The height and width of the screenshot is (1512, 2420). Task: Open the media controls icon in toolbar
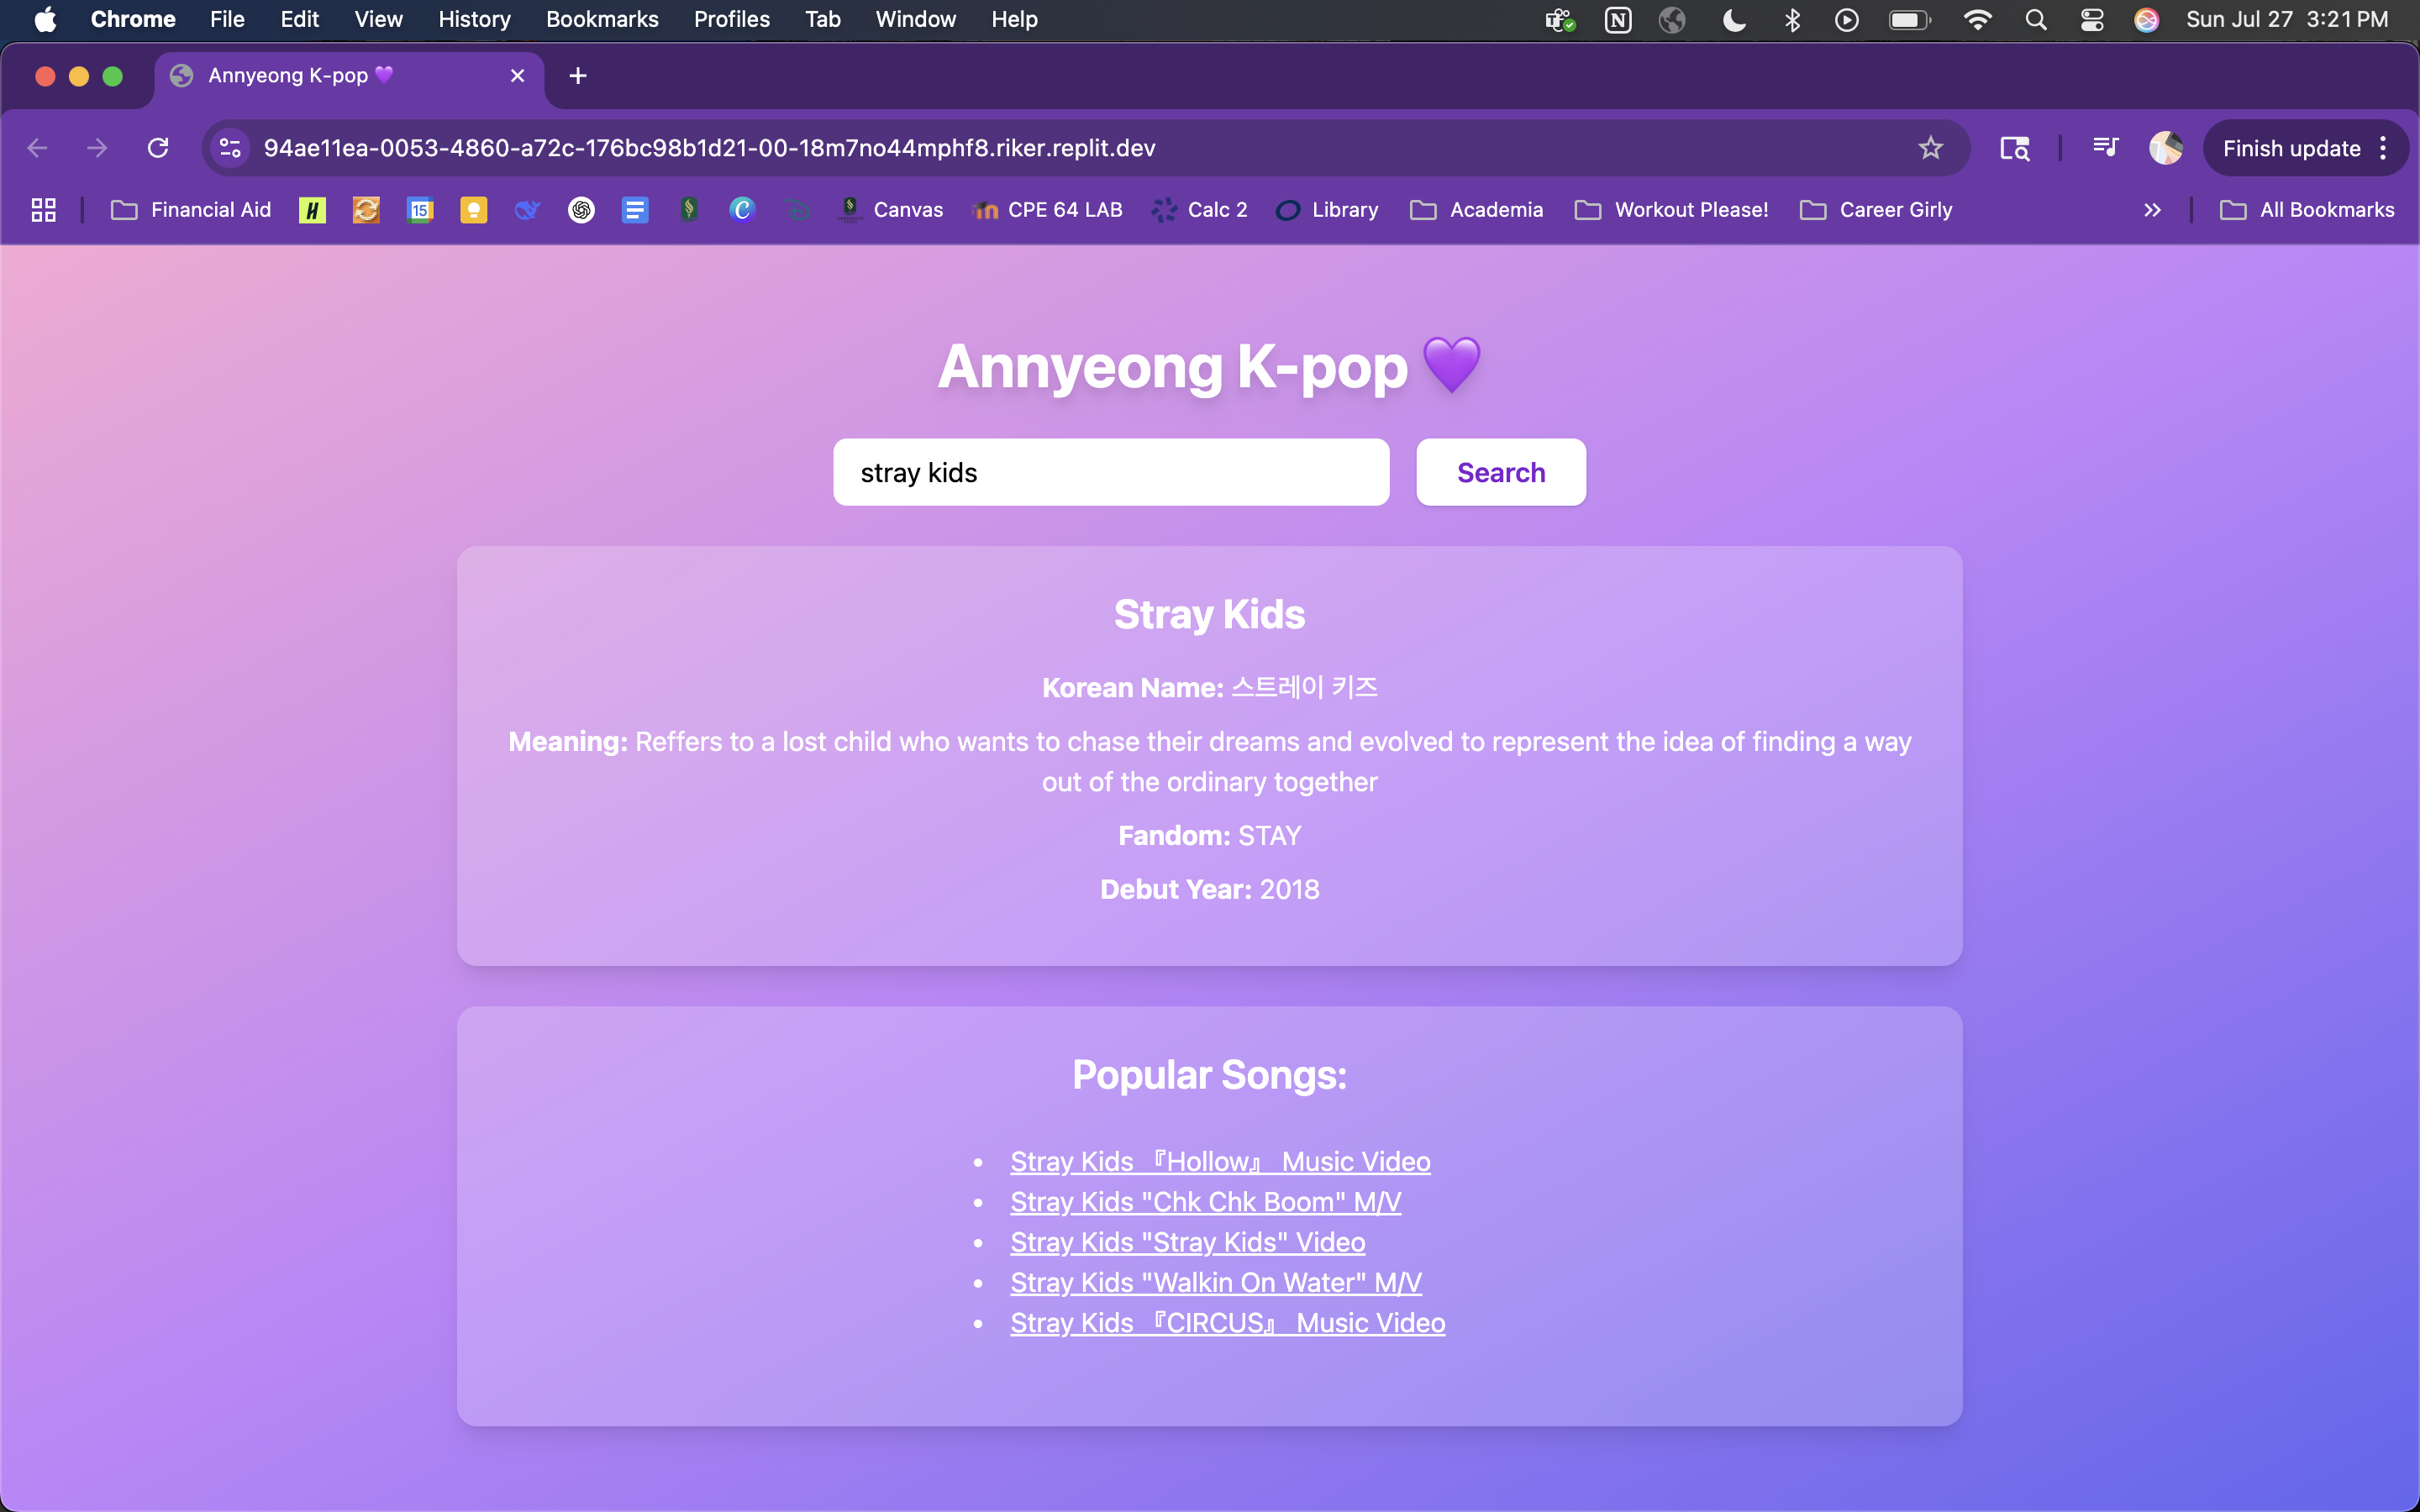tap(2105, 148)
